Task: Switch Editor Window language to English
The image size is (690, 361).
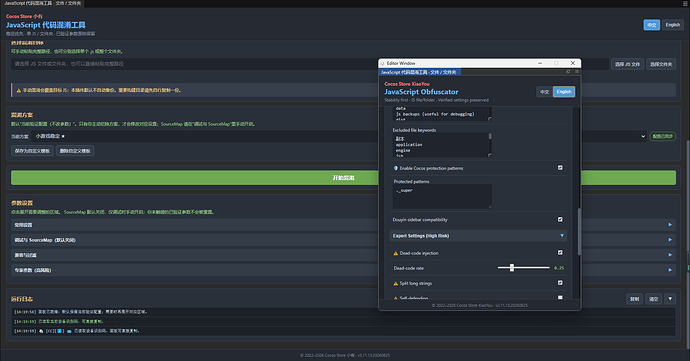Action: (564, 92)
